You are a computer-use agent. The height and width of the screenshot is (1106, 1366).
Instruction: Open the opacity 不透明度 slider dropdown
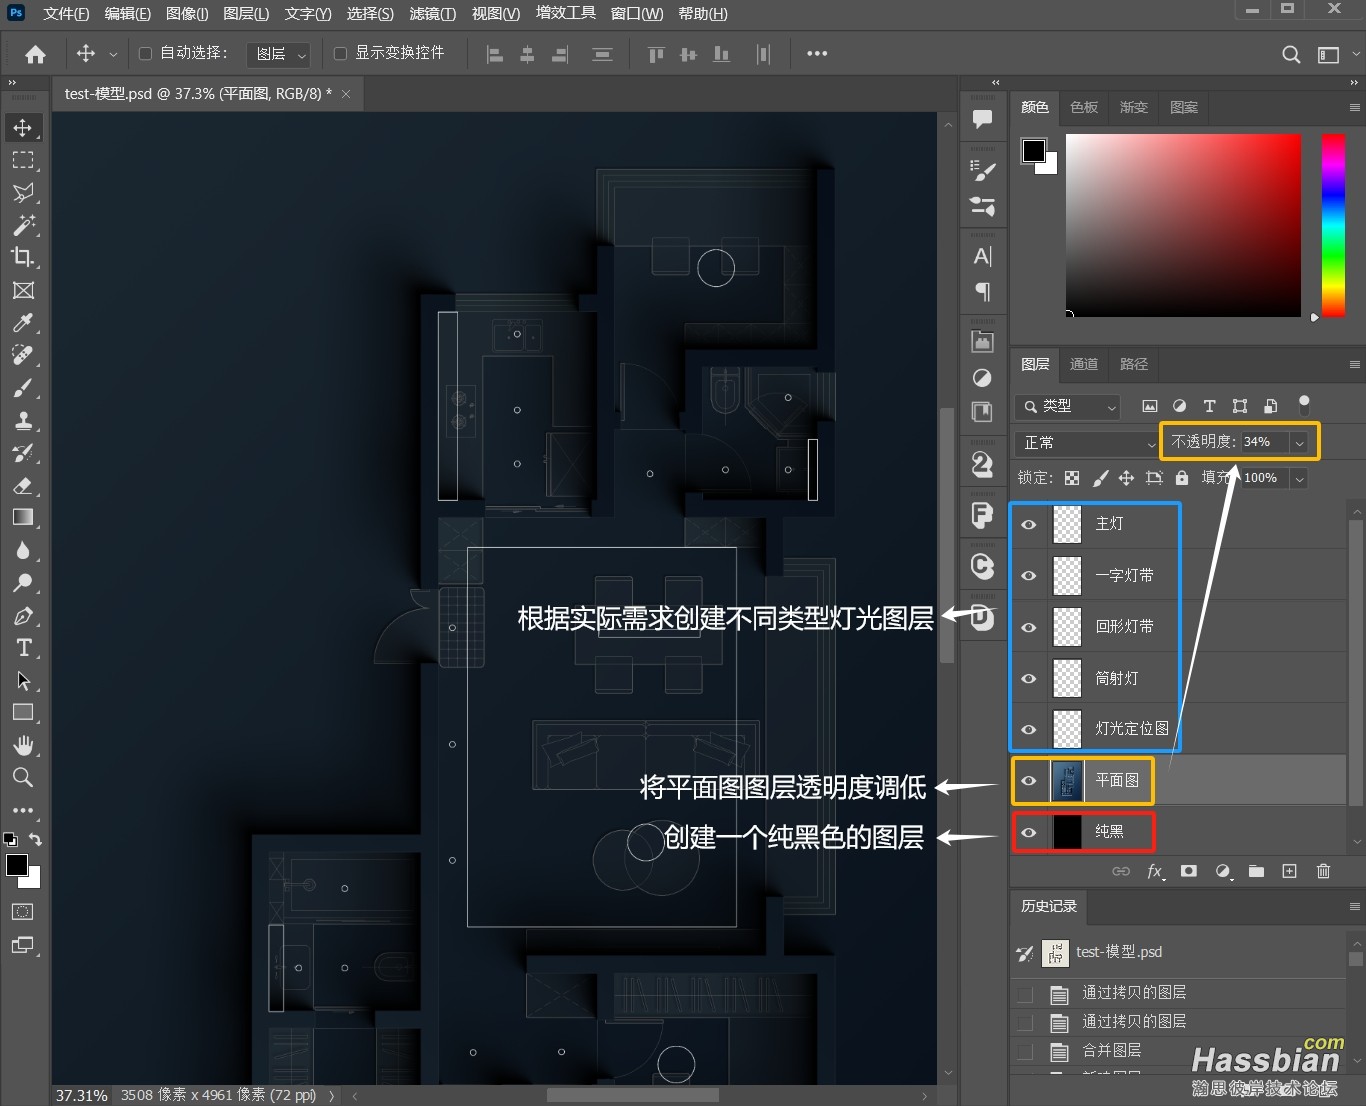click(x=1299, y=442)
